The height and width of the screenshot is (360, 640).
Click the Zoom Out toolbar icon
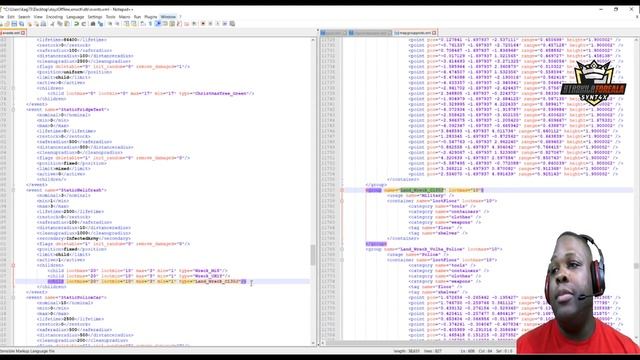pyautogui.click(x=118, y=24)
